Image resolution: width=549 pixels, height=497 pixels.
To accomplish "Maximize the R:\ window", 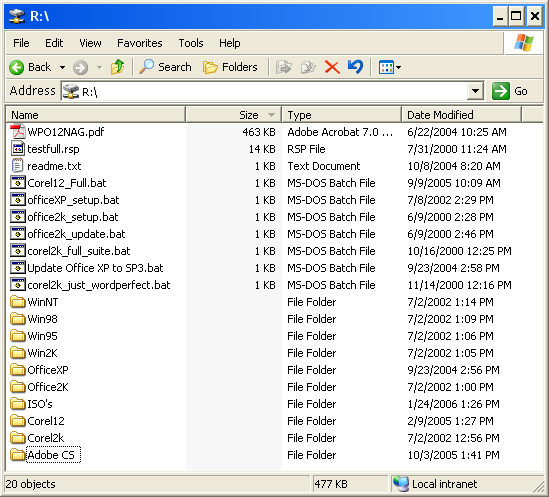I will (516, 16).
